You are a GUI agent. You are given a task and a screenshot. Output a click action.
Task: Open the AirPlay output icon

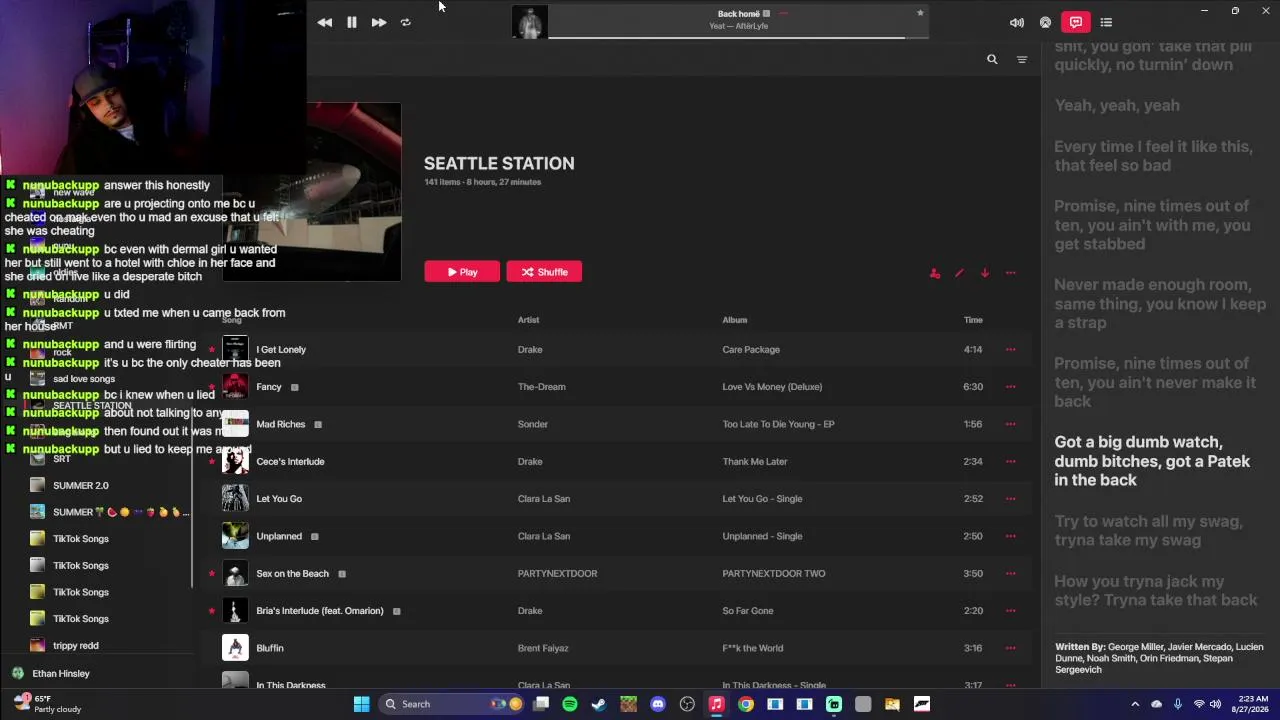click(x=1045, y=22)
